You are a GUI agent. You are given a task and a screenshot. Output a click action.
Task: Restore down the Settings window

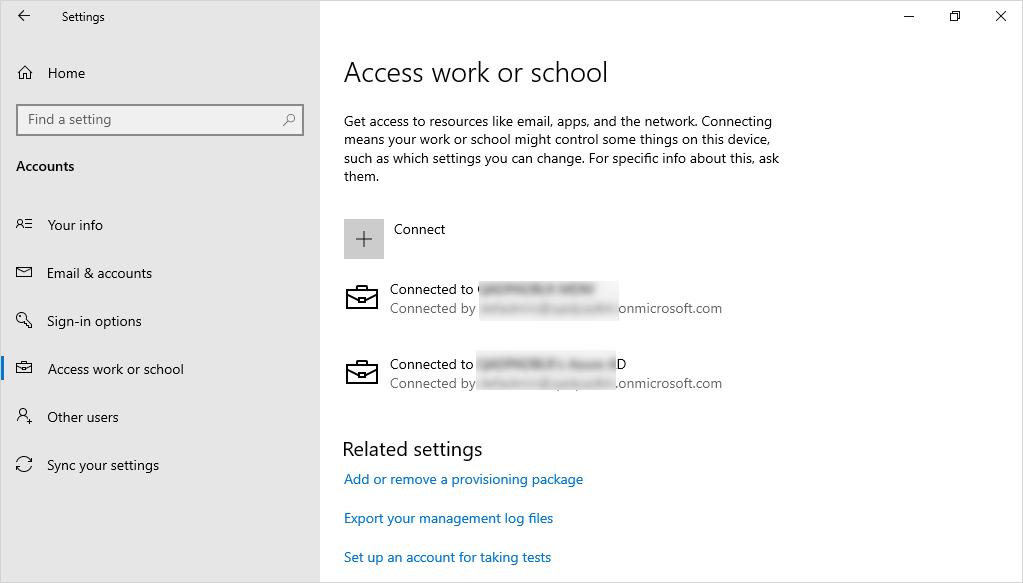(955, 16)
